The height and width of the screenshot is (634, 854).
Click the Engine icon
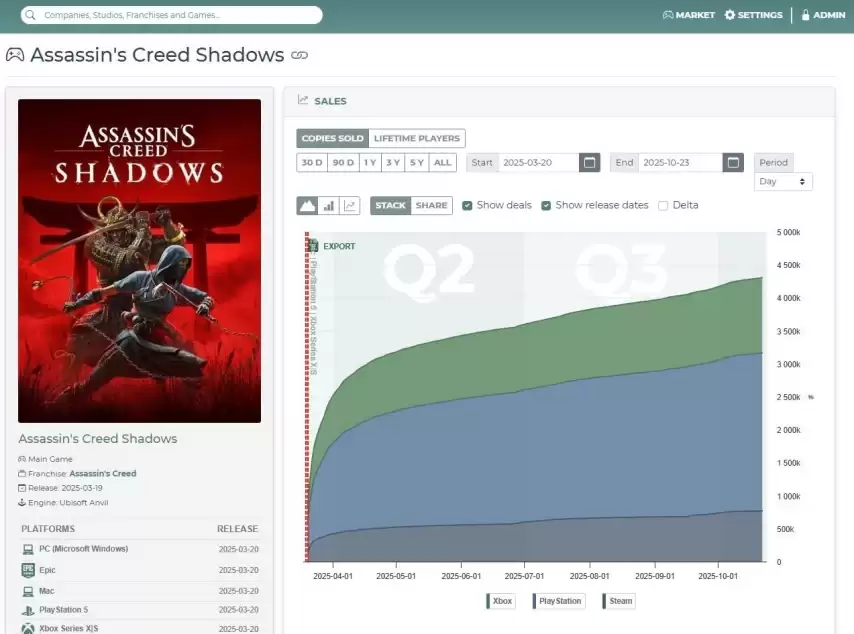(22, 502)
